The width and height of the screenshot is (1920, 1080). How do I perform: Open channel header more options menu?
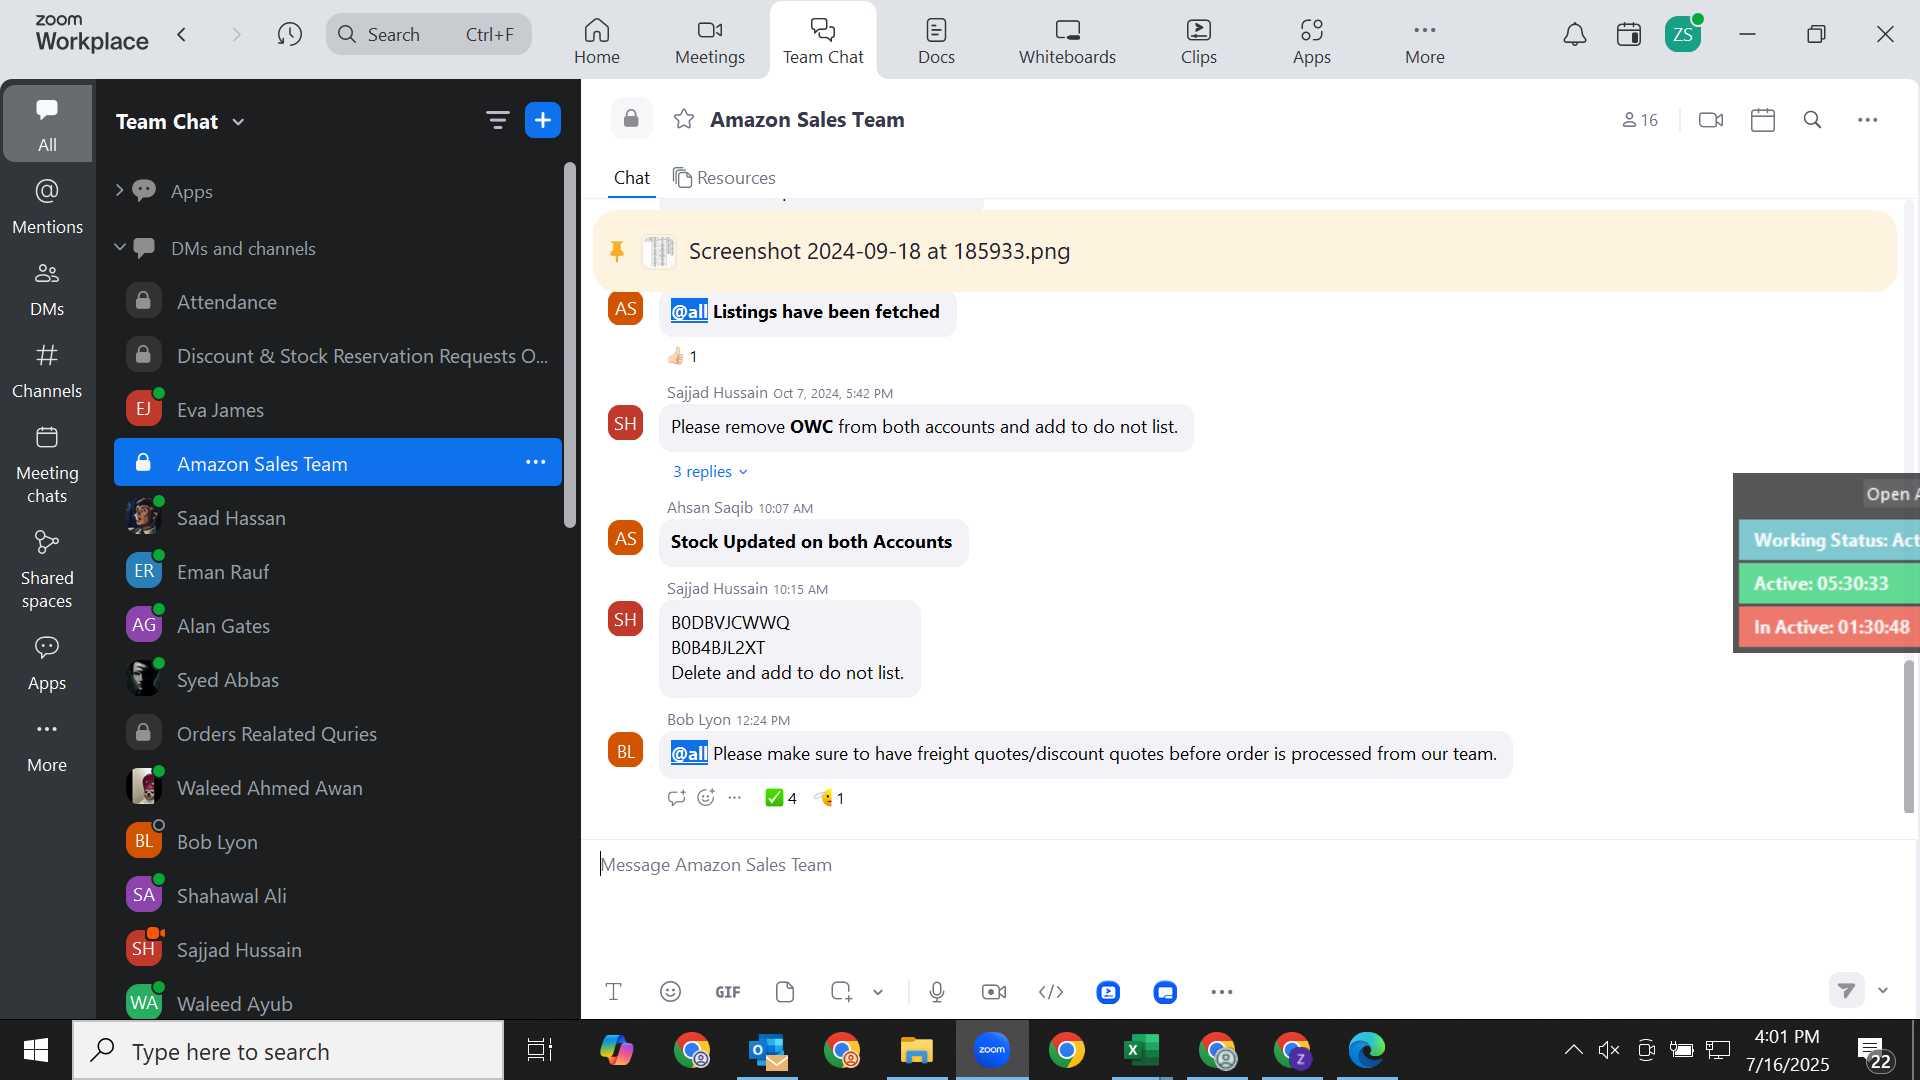point(1868,120)
